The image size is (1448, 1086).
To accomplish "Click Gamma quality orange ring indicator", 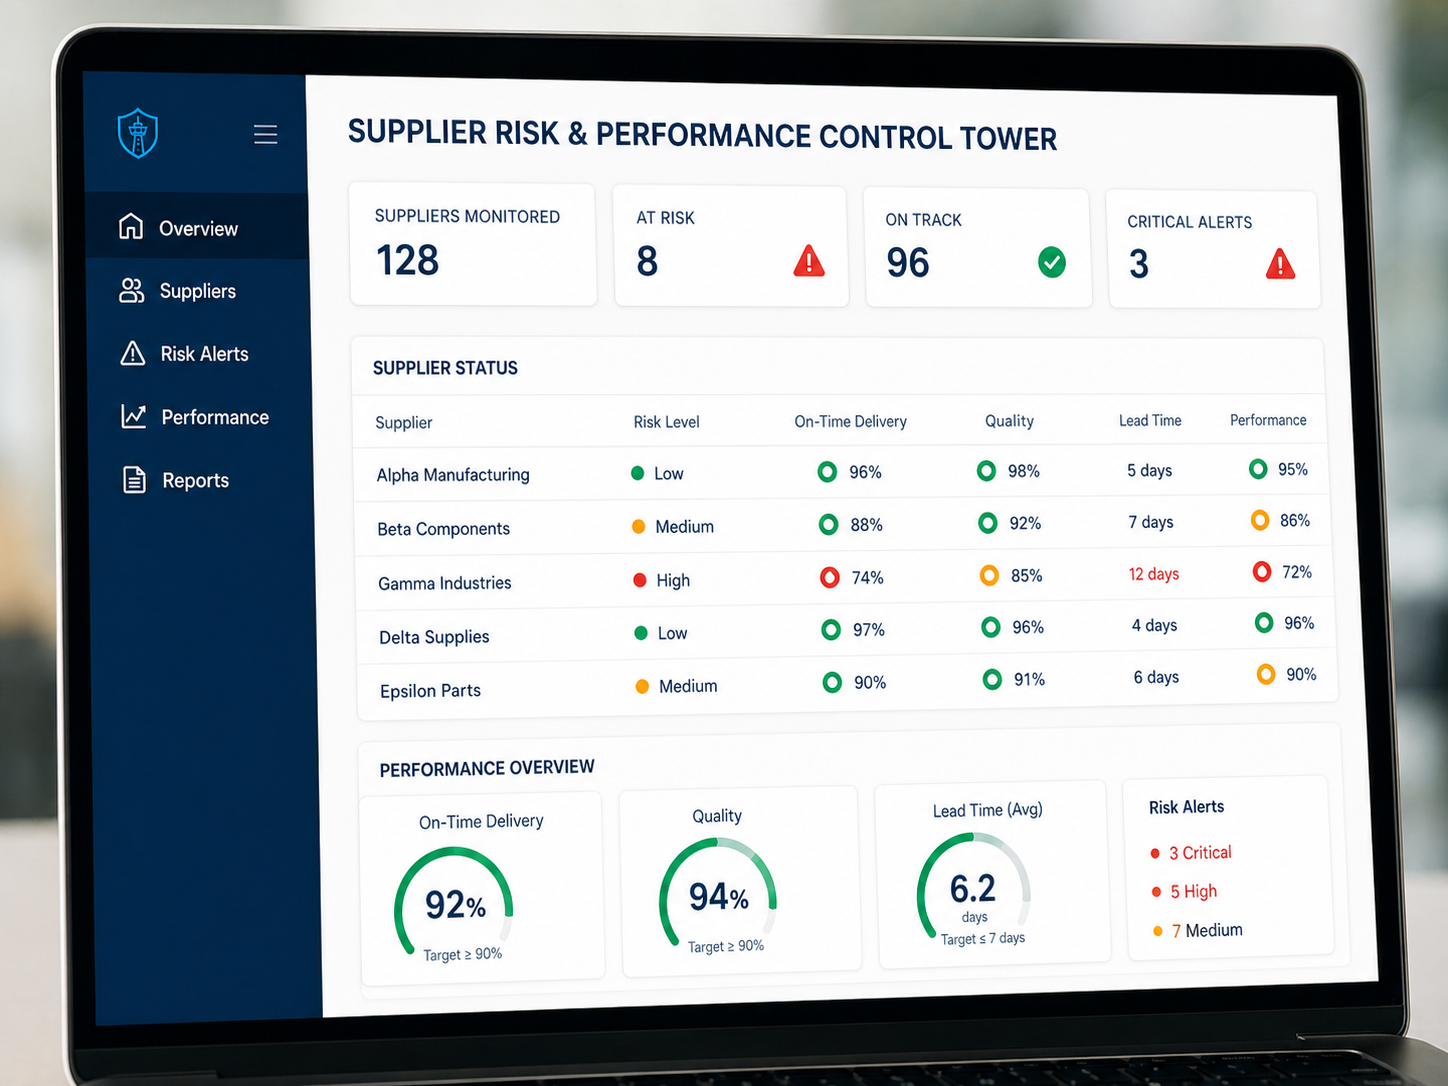I will pyautogui.click(x=989, y=575).
